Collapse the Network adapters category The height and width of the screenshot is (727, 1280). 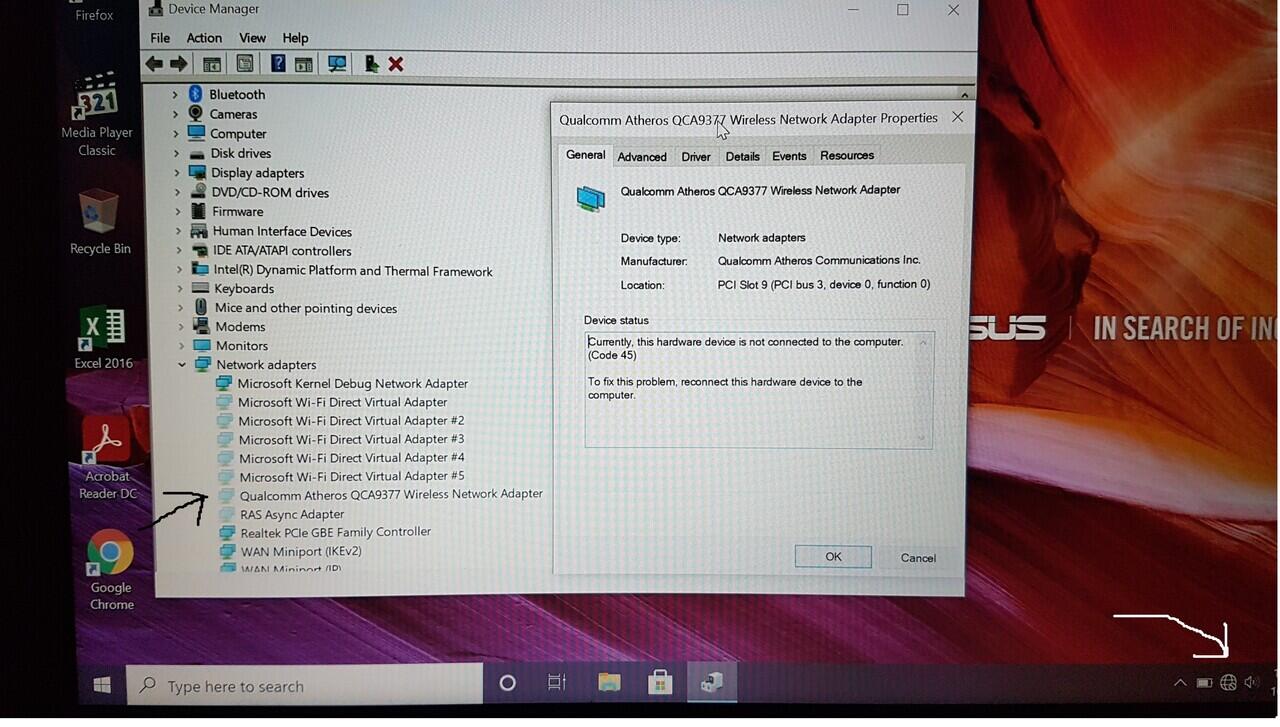point(182,365)
